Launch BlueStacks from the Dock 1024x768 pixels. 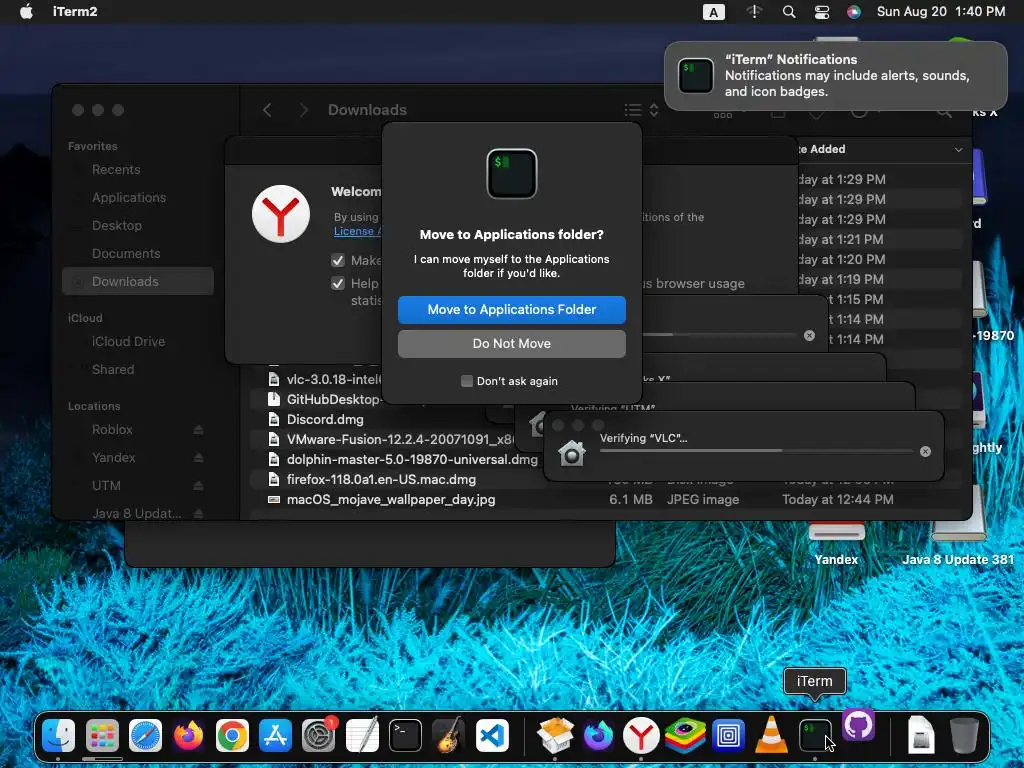684,735
